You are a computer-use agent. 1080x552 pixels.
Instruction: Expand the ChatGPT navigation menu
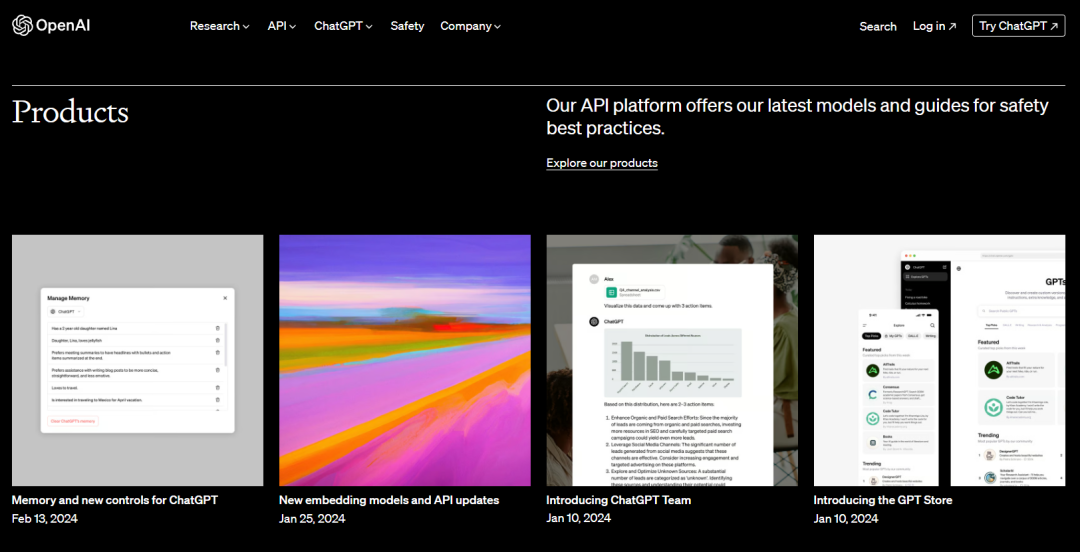343,26
